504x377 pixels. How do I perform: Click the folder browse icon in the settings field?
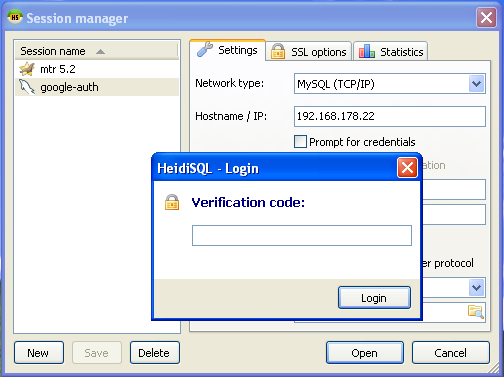(x=476, y=312)
